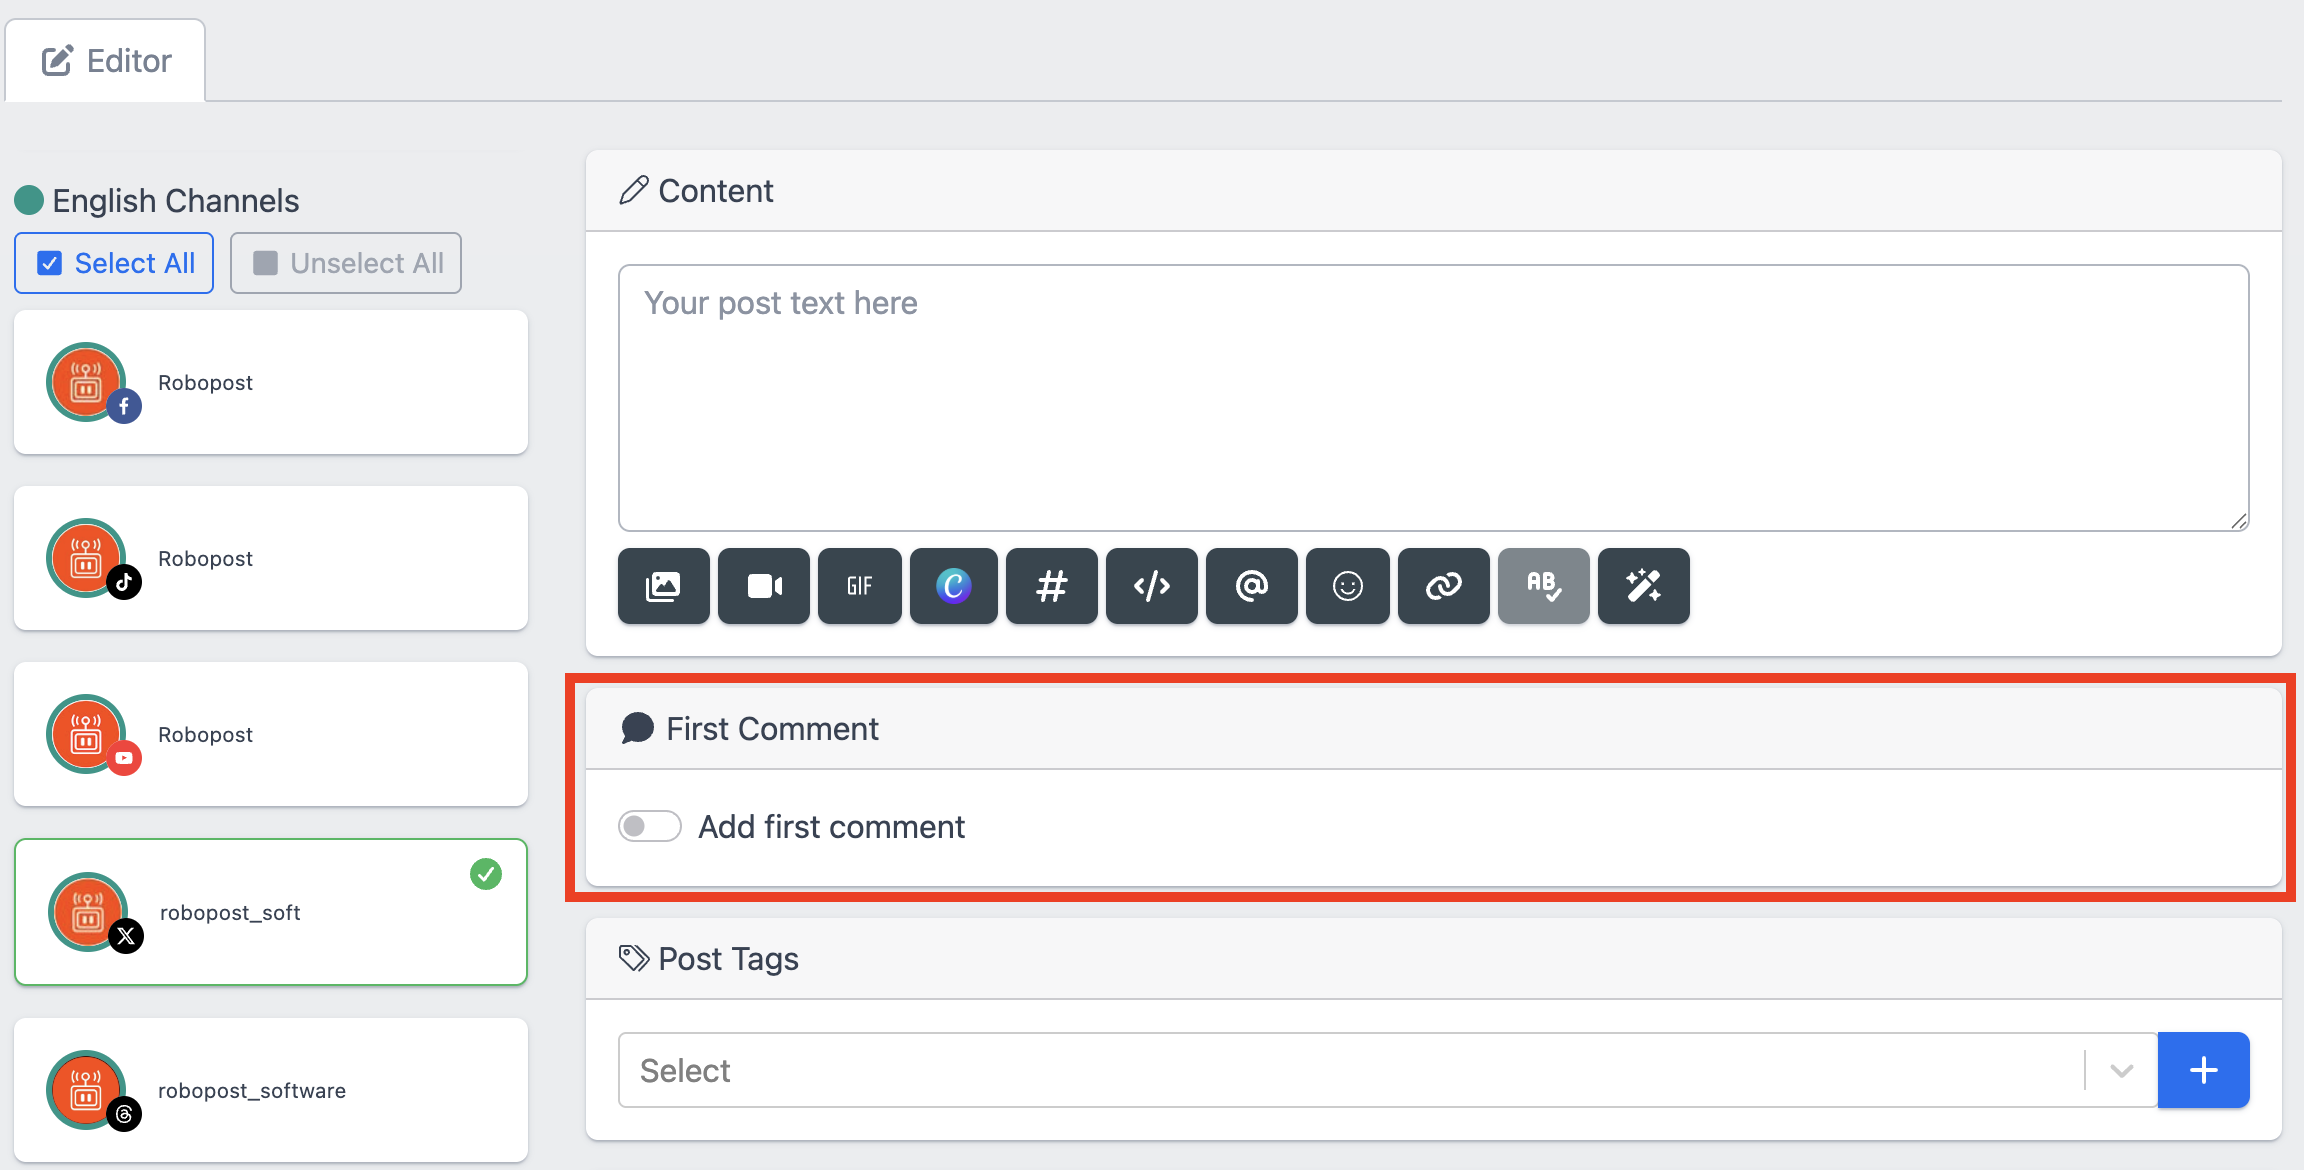Switch to the Editor tab
The width and height of the screenshot is (2304, 1170).
106,61
